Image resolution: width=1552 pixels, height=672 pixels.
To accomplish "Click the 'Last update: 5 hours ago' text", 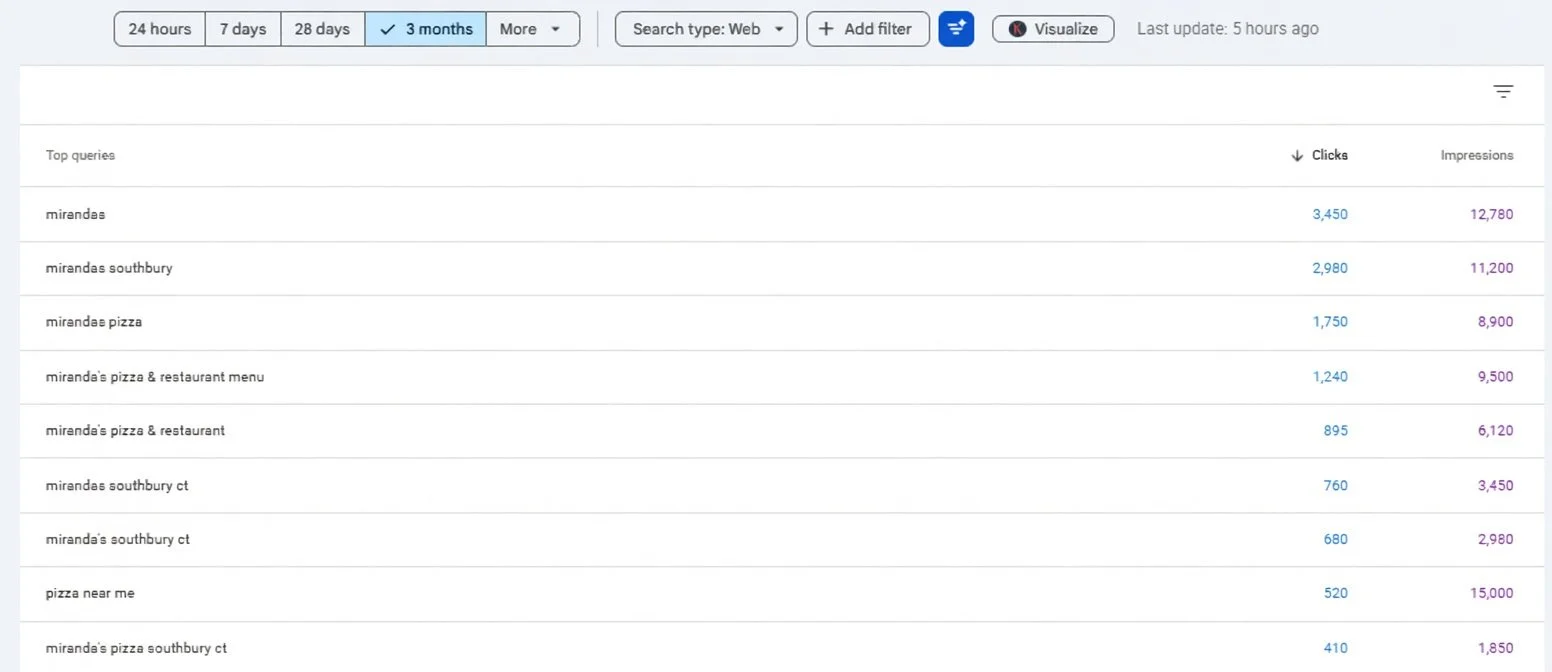I will 1227,29.
